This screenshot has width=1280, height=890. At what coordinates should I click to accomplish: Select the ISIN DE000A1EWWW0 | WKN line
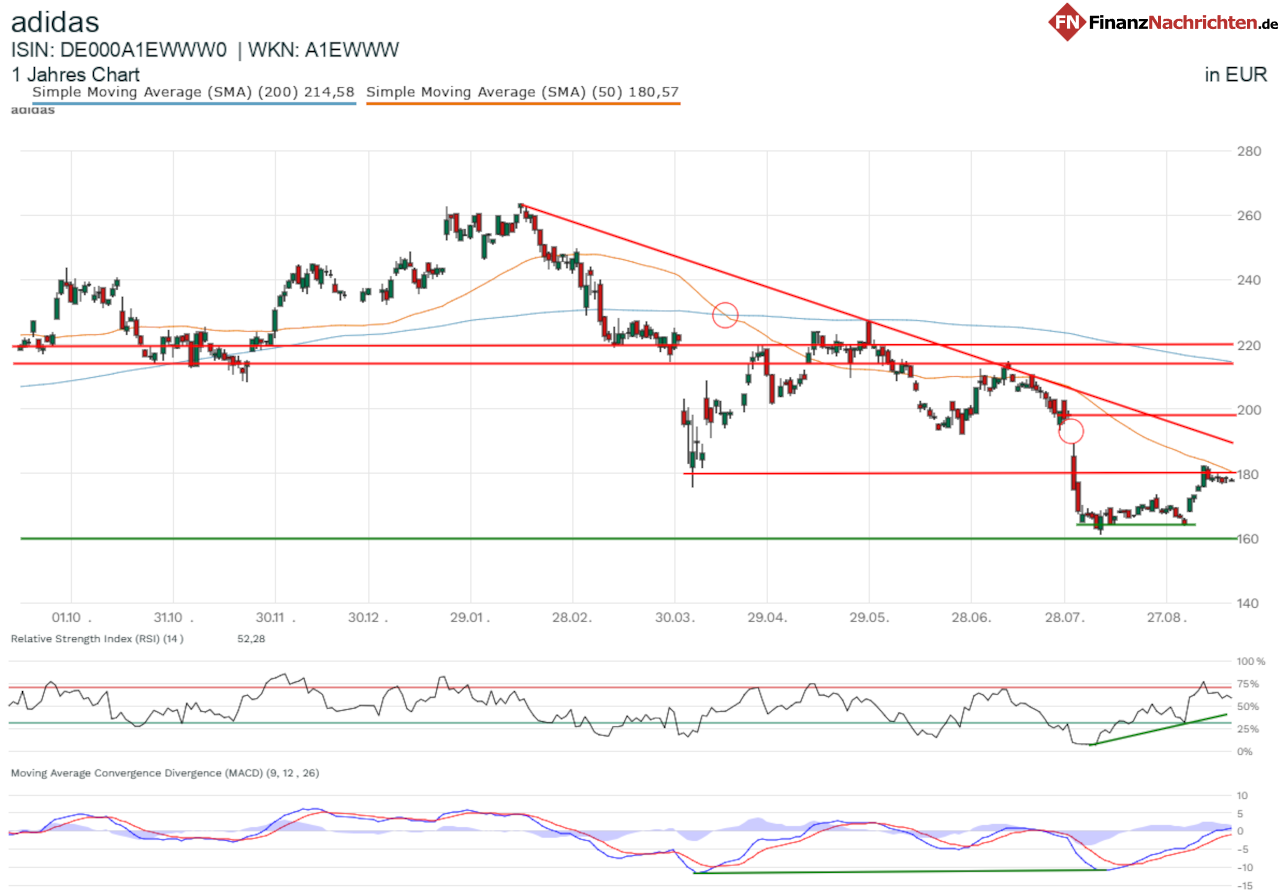click(205, 49)
